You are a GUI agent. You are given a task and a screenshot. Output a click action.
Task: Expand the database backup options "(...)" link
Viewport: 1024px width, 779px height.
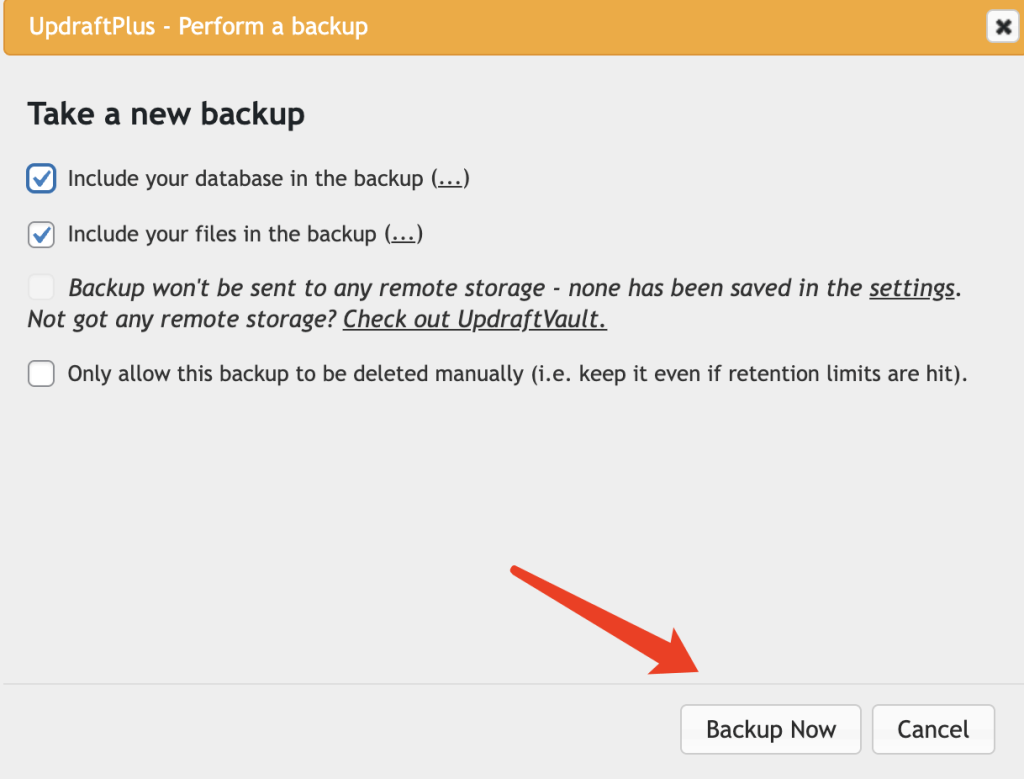click(x=451, y=179)
